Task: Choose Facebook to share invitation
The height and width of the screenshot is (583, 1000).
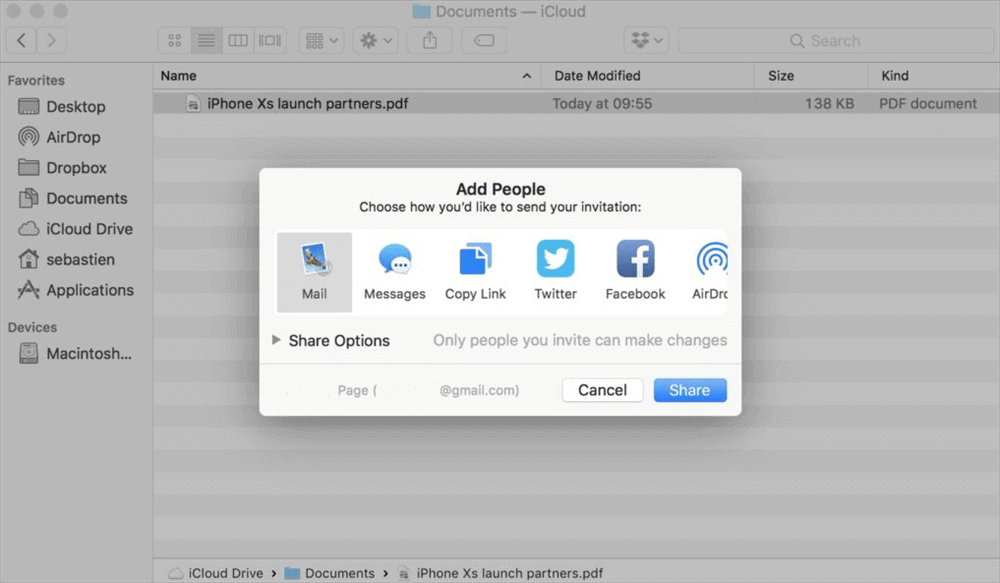Action: pyautogui.click(x=635, y=272)
